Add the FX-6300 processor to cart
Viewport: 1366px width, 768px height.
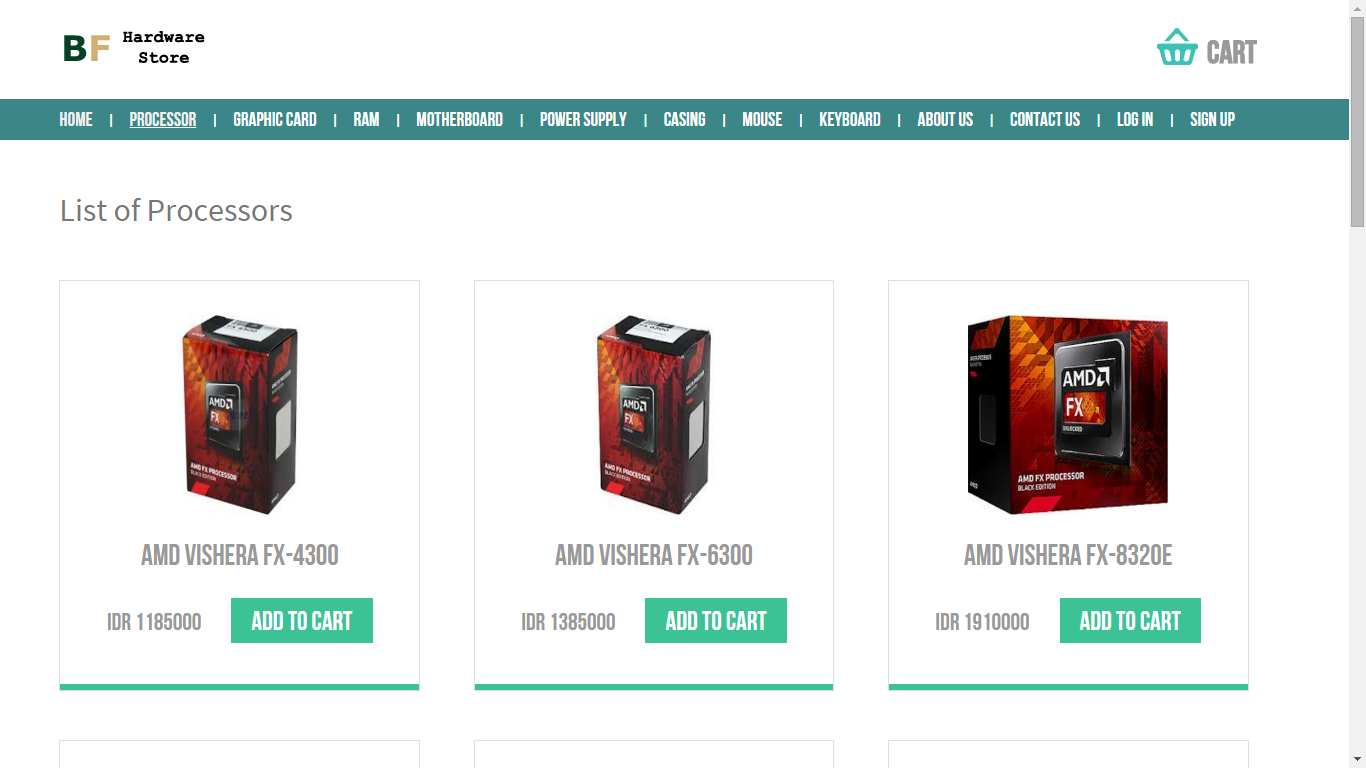pyautogui.click(x=716, y=621)
